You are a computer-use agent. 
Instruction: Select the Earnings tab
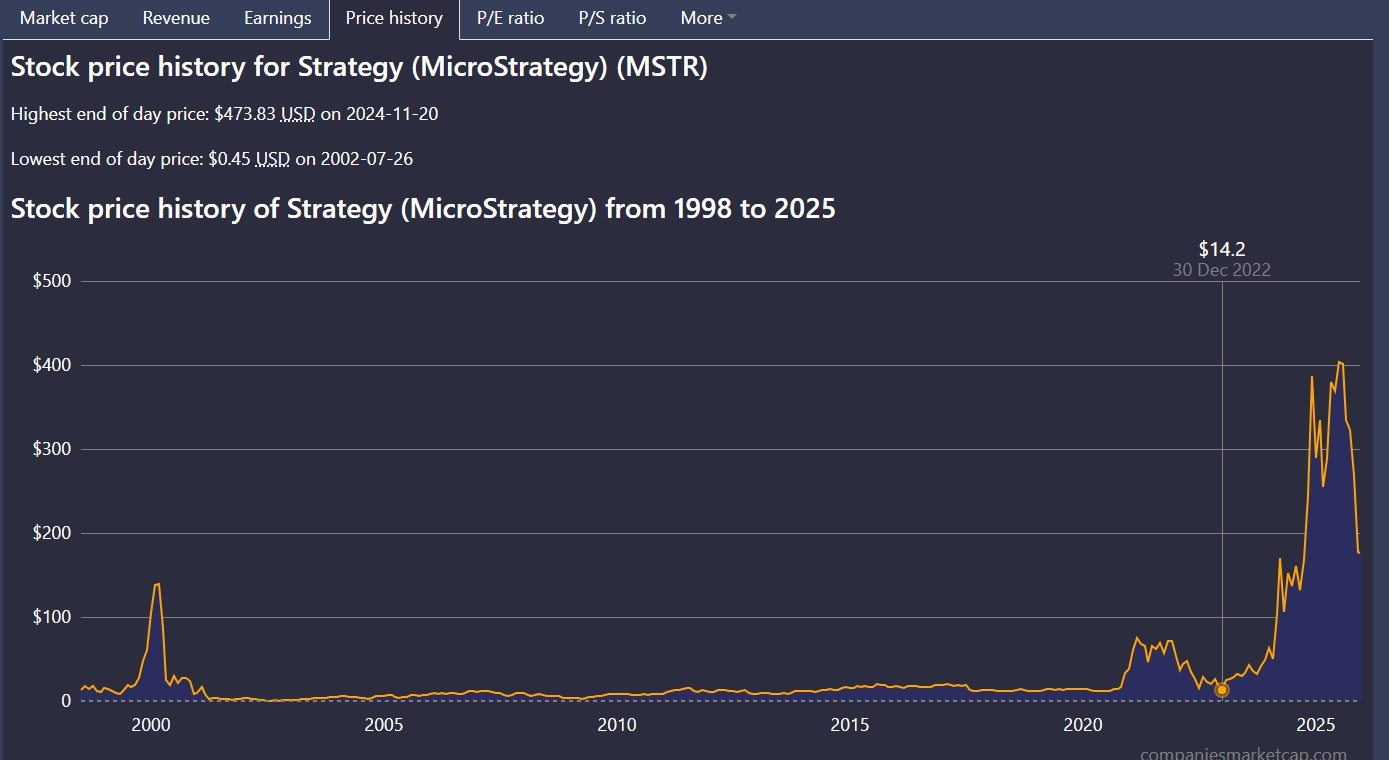click(x=278, y=18)
